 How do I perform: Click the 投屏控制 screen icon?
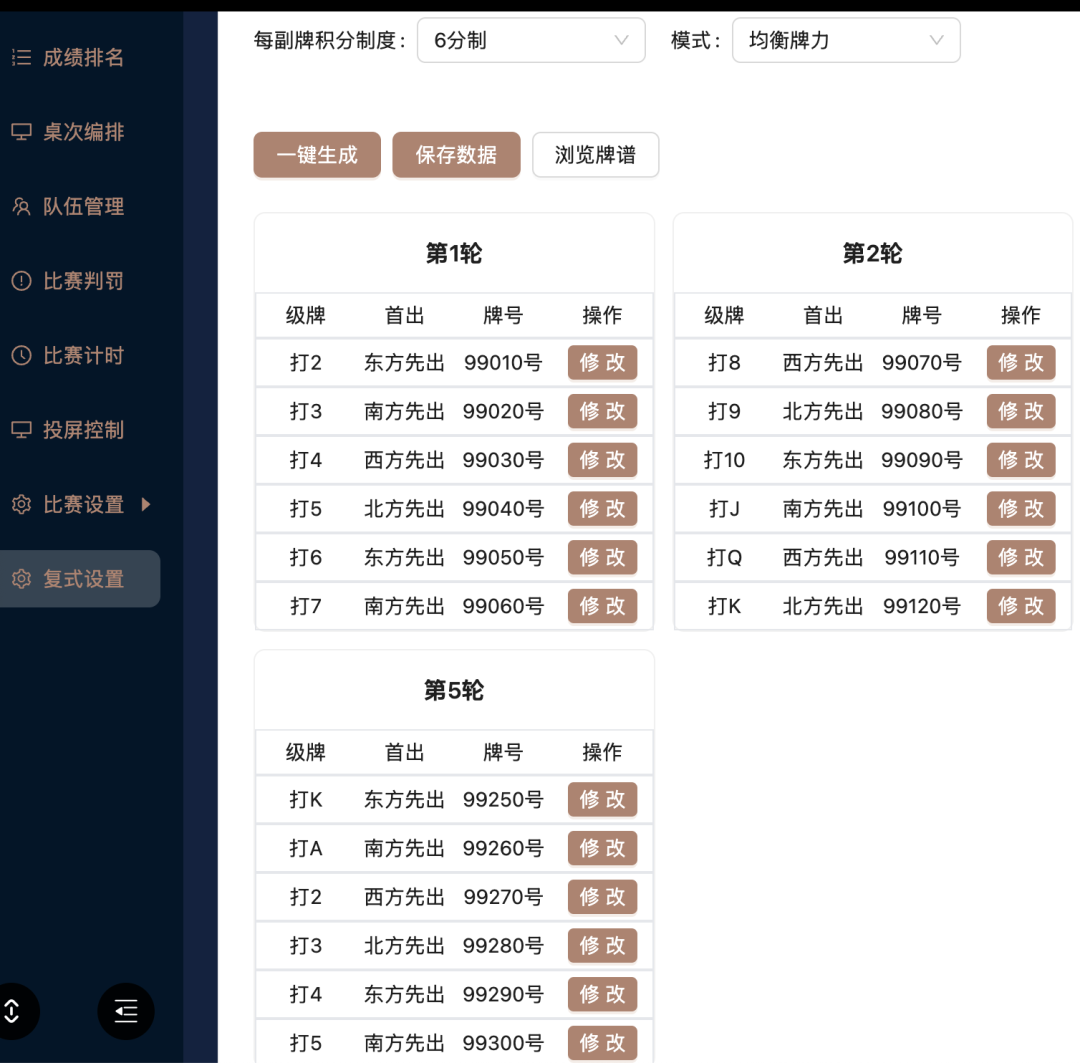point(21,430)
